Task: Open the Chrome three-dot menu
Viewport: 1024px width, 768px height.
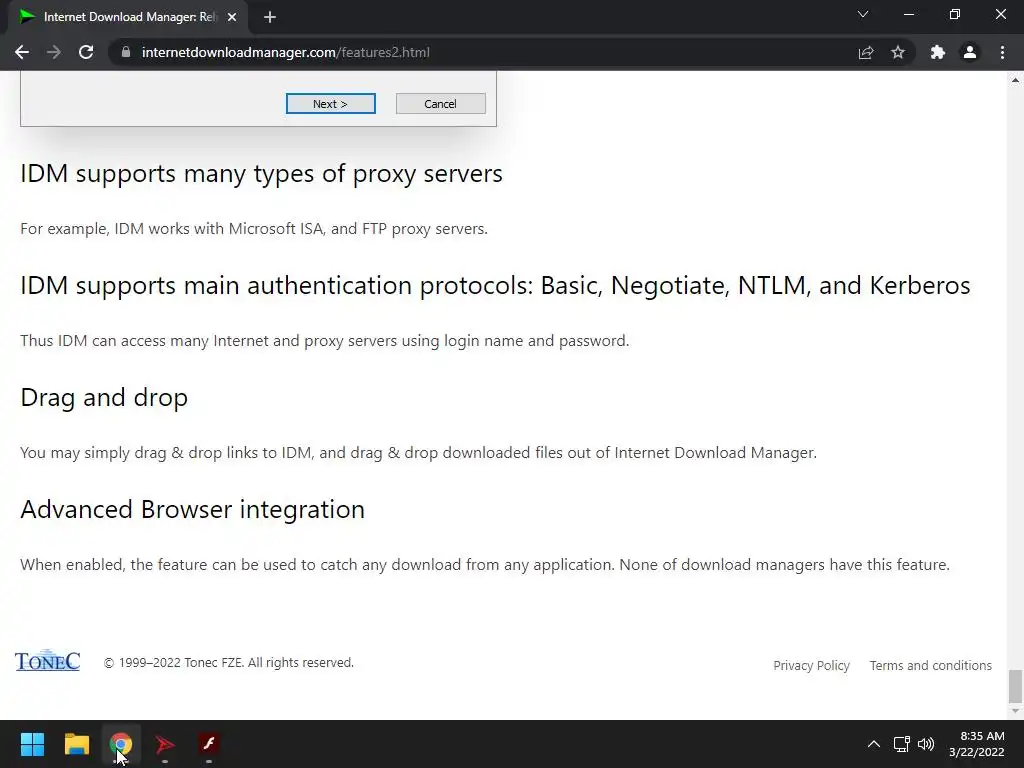Action: (1002, 52)
